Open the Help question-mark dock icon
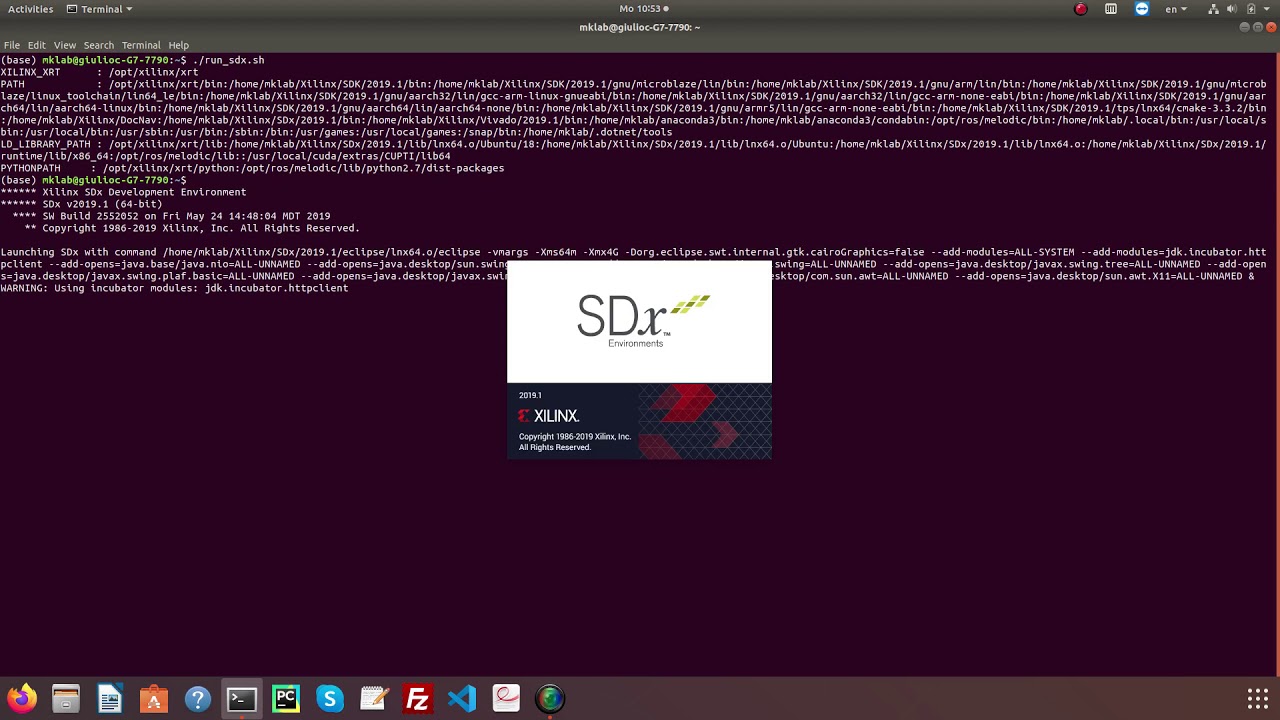 click(198, 699)
